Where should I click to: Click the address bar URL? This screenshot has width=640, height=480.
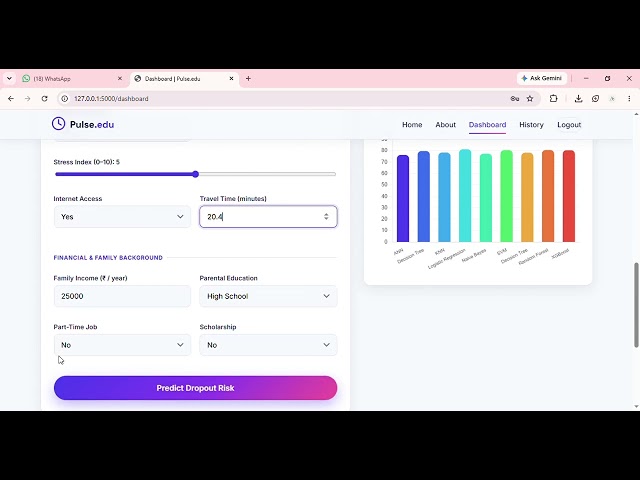(111, 99)
